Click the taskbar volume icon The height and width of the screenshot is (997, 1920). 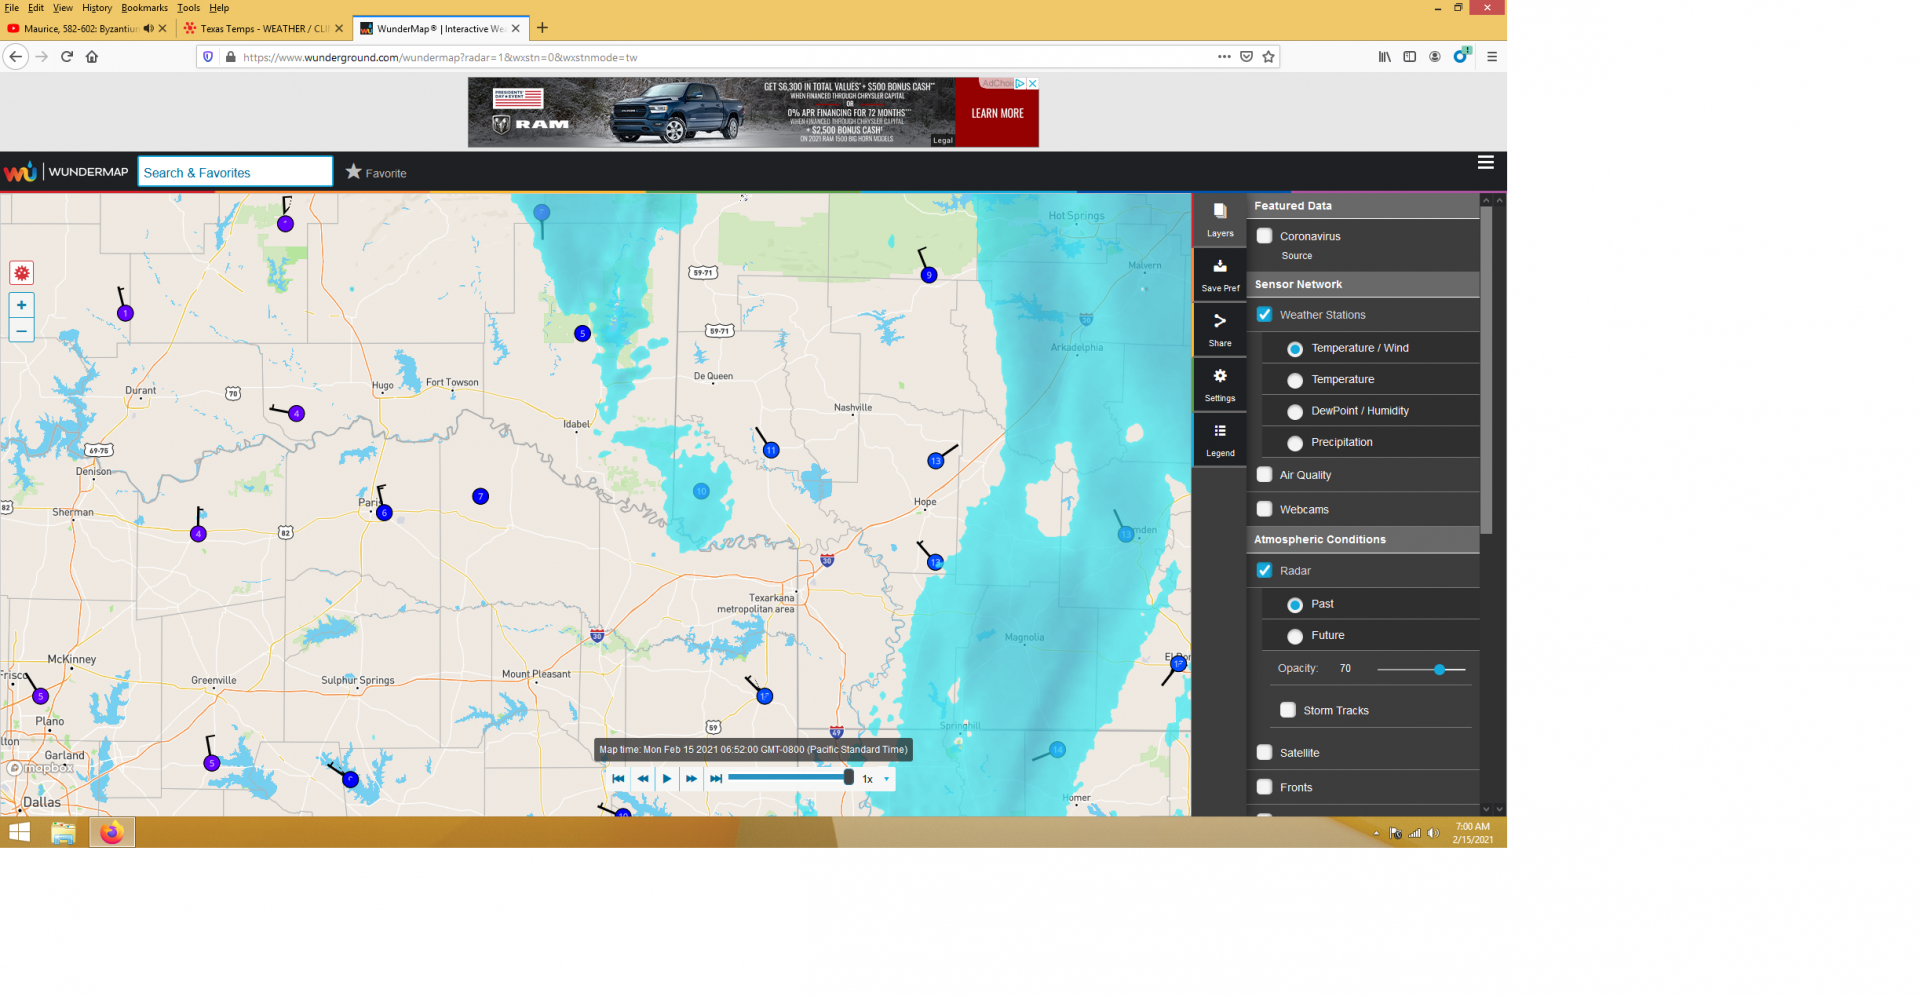pyautogui.click(x=1433, y=833)
